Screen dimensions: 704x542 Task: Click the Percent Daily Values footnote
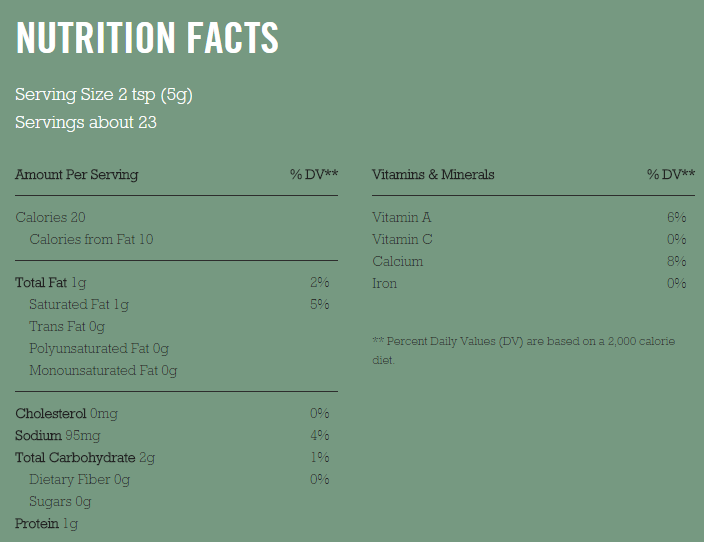point(524,351)
